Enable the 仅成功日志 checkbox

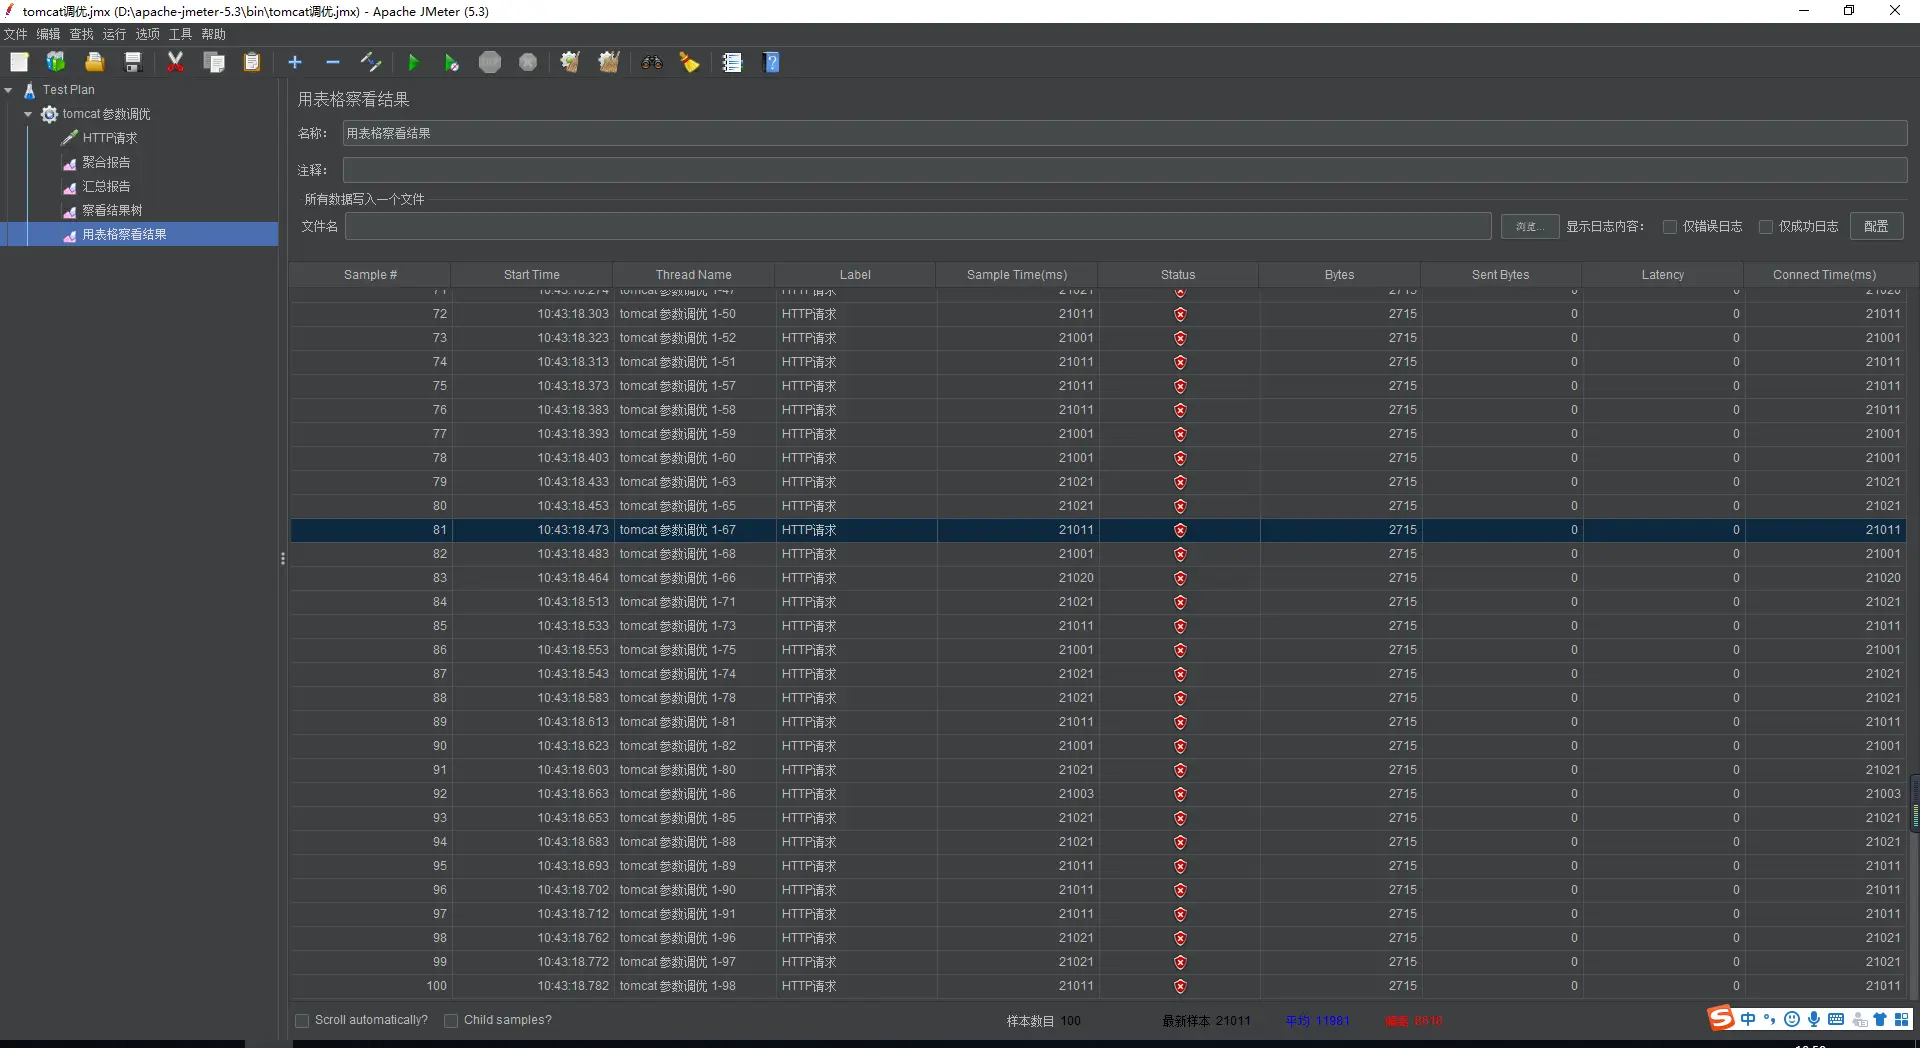point(1766,227)
